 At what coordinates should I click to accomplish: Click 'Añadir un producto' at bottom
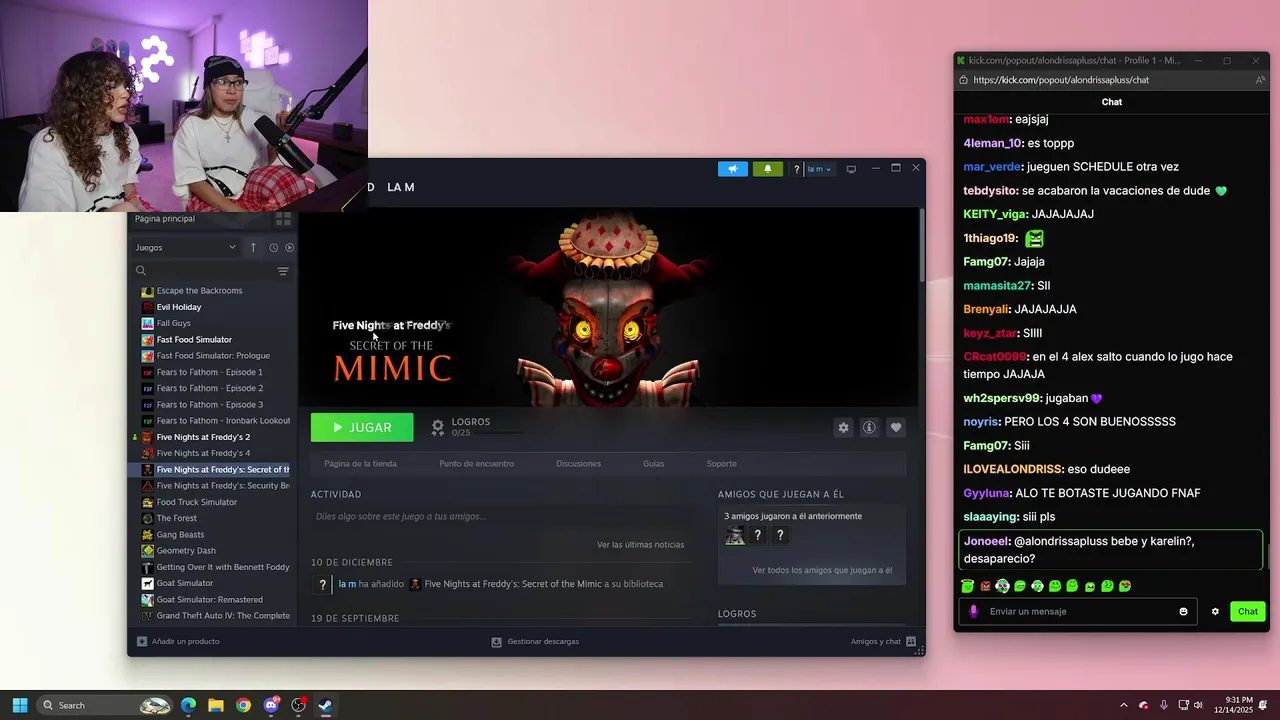[x=178, y=642]
